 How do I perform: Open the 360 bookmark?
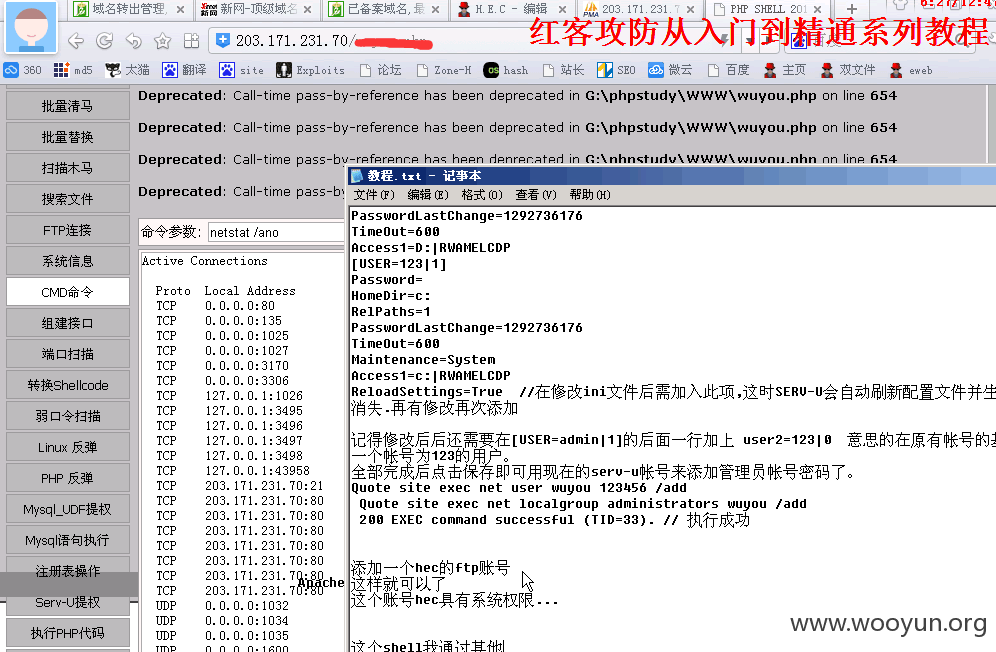click(22, 70)
